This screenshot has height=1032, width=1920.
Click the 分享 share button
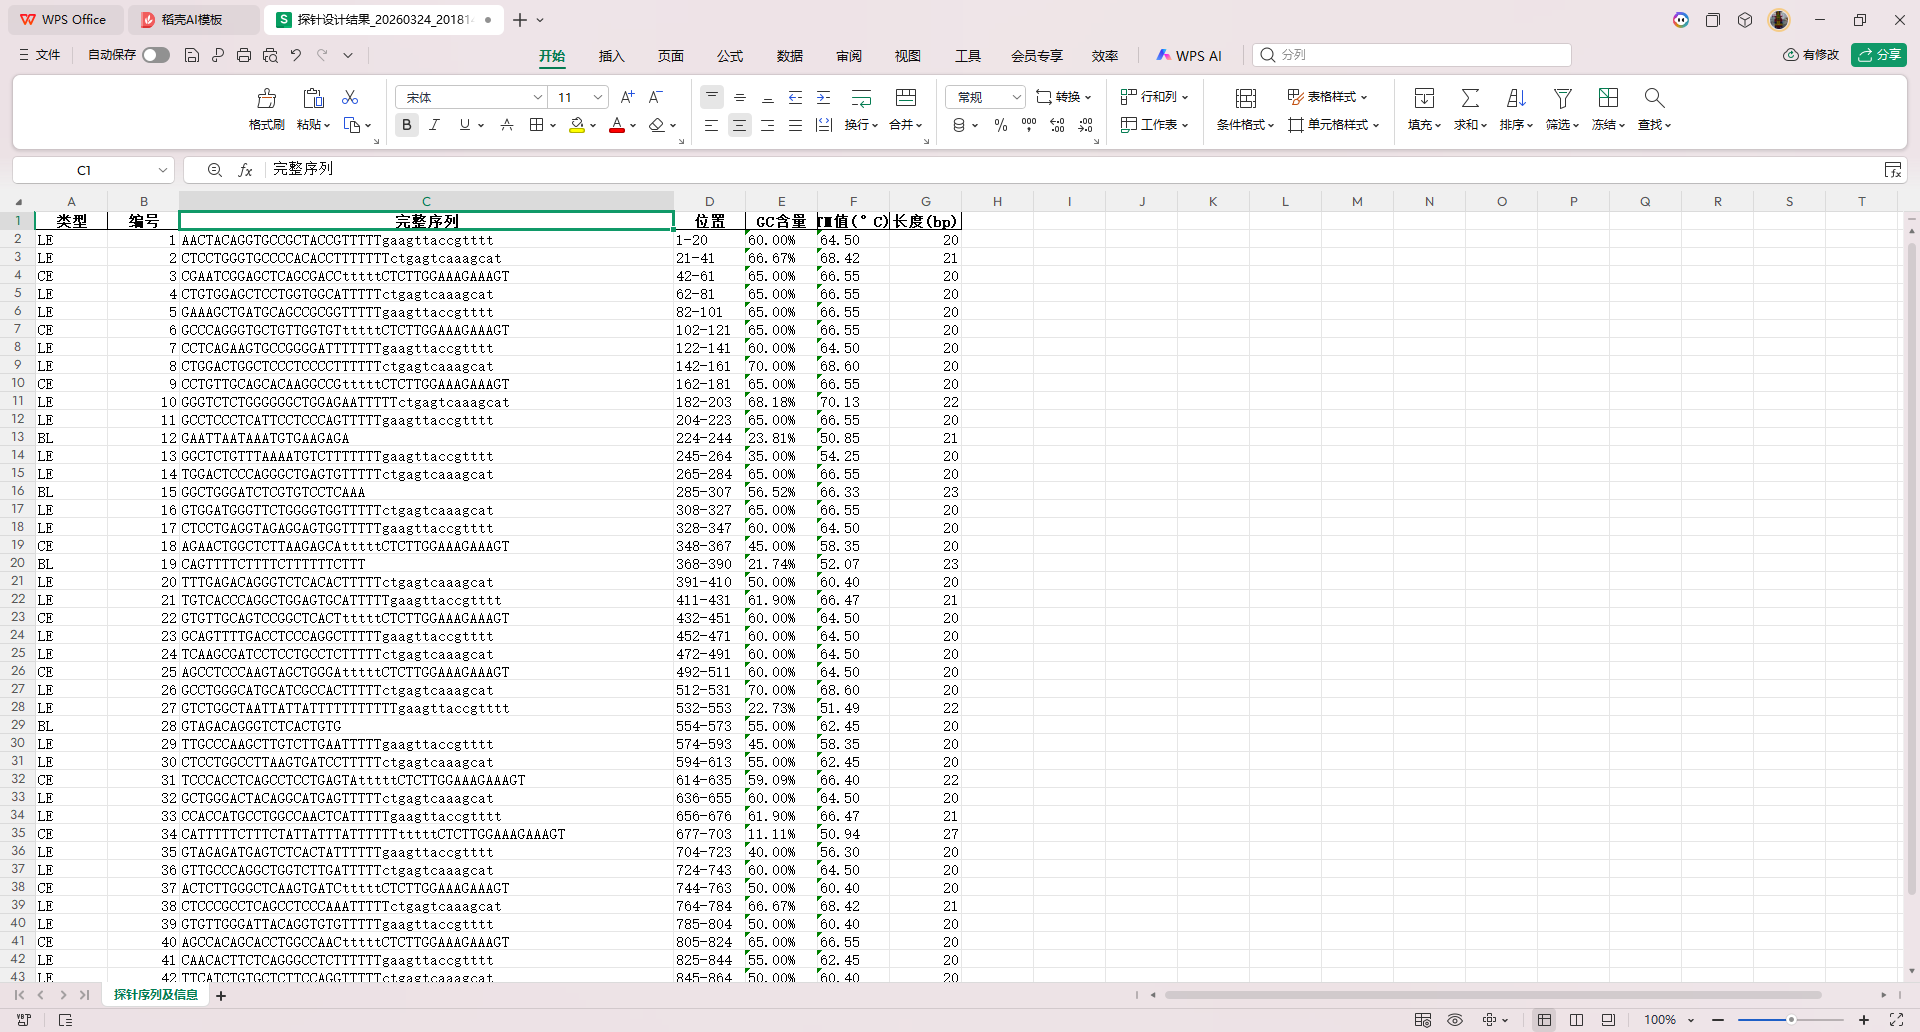[x=1880, y=55]
